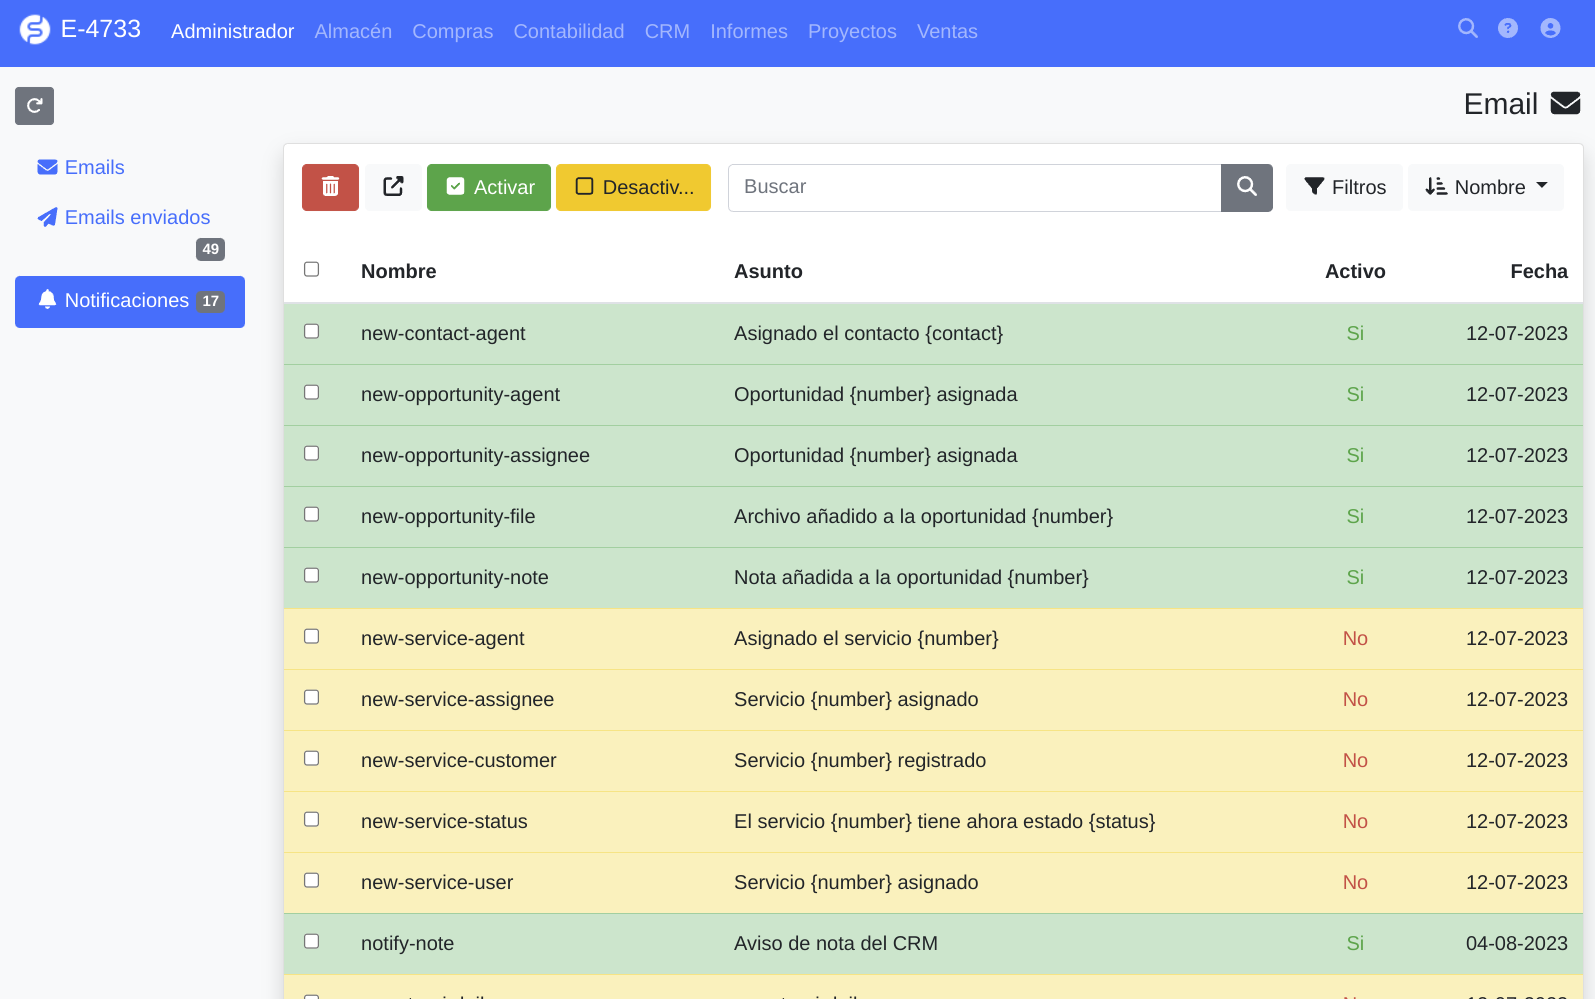Expand the Nombre sort dropdown
Viewport: 1595px width, 999px height.
(x=1486, y=187)
